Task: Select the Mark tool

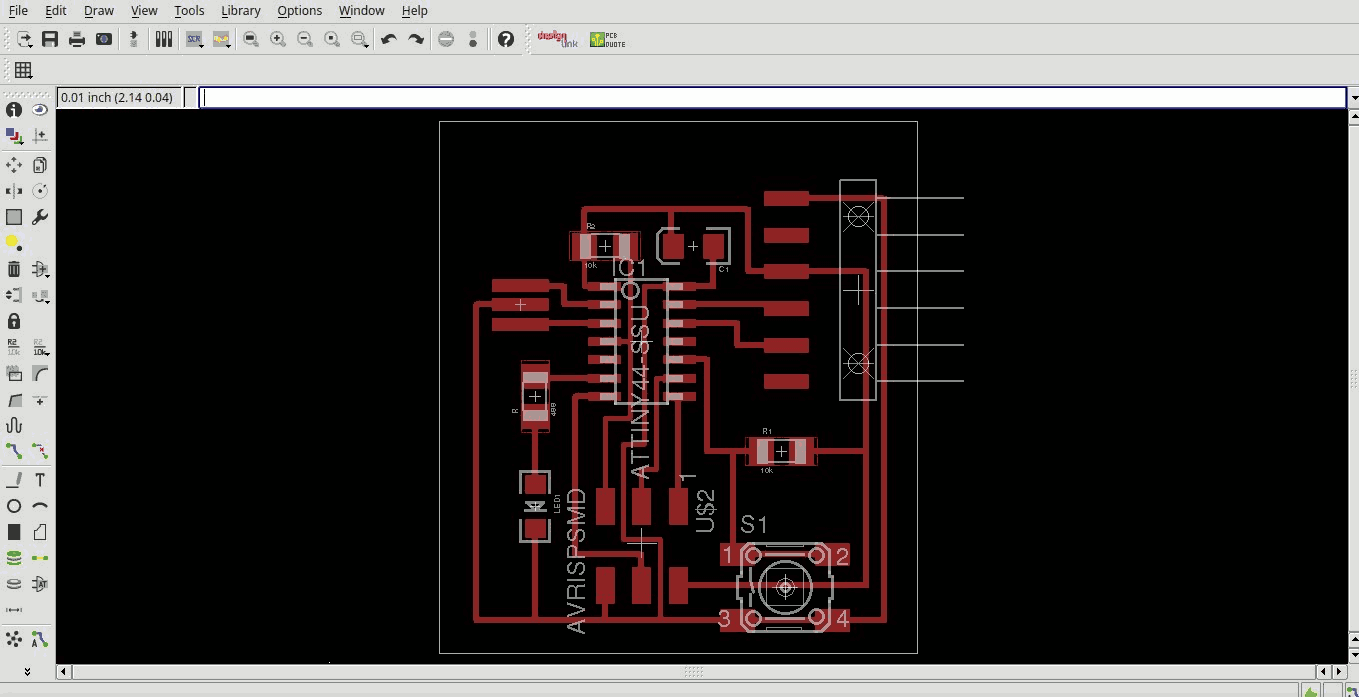Action: tap(40, 135)
